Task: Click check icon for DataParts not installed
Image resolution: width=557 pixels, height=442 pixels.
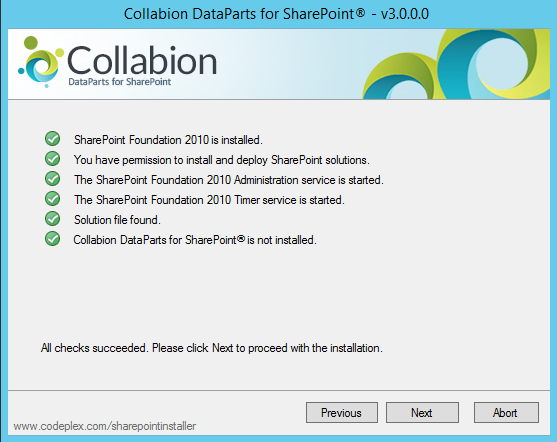Action: (53, 239)
